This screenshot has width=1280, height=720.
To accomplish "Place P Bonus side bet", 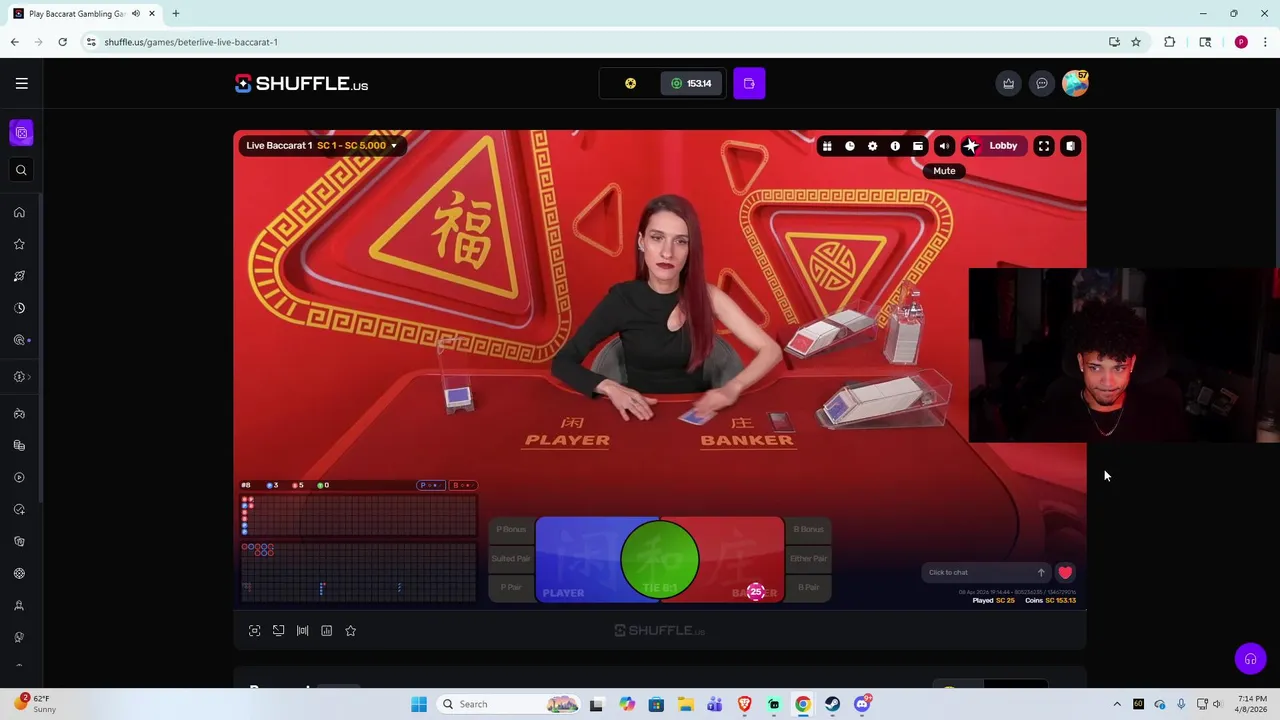I will point(511,529).
